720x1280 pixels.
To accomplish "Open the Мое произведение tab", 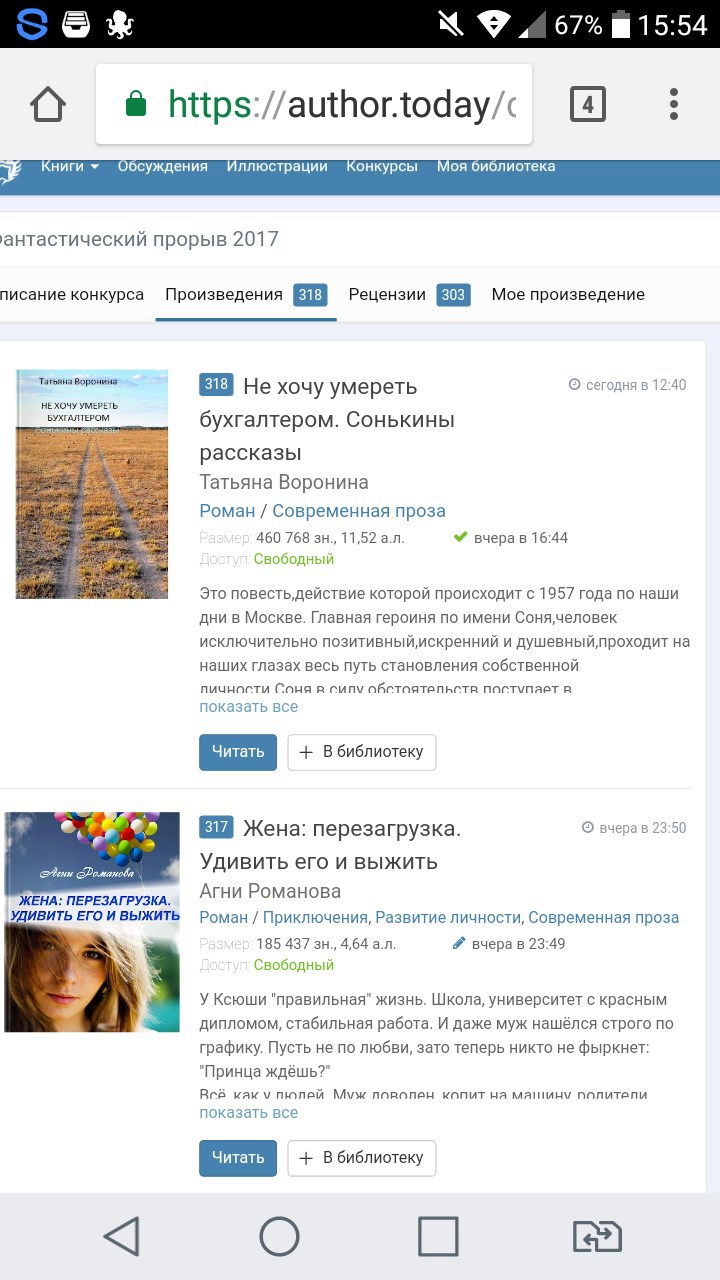I will coord(568,294).
